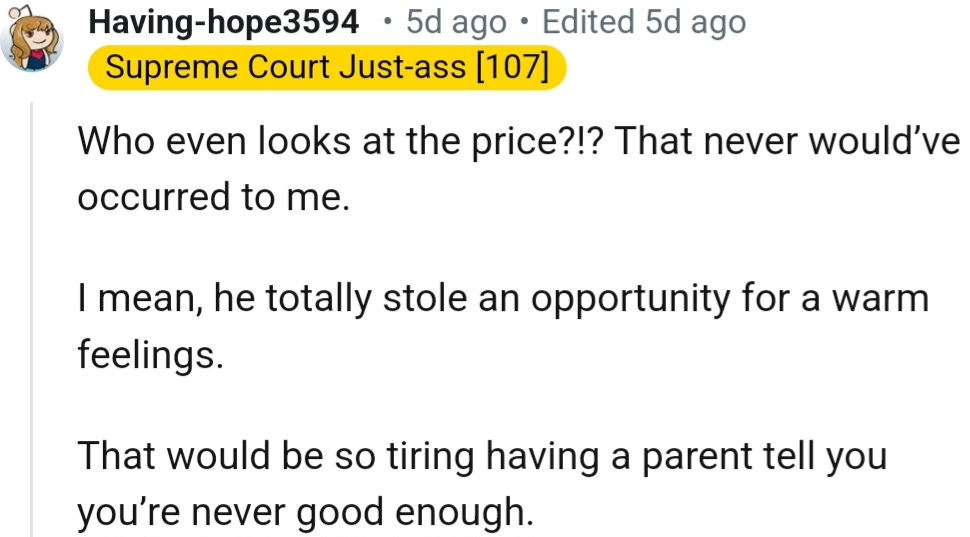
Task: Click the "Edited 5d ago" label
Action: (x=643, y=22)
